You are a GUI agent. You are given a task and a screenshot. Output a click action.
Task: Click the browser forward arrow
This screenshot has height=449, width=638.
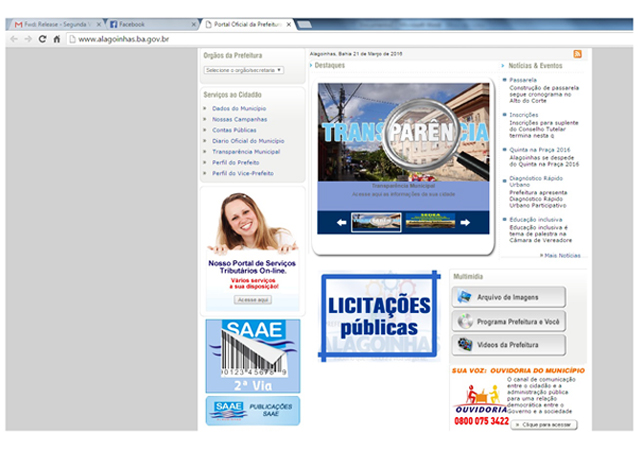(28, 39)
